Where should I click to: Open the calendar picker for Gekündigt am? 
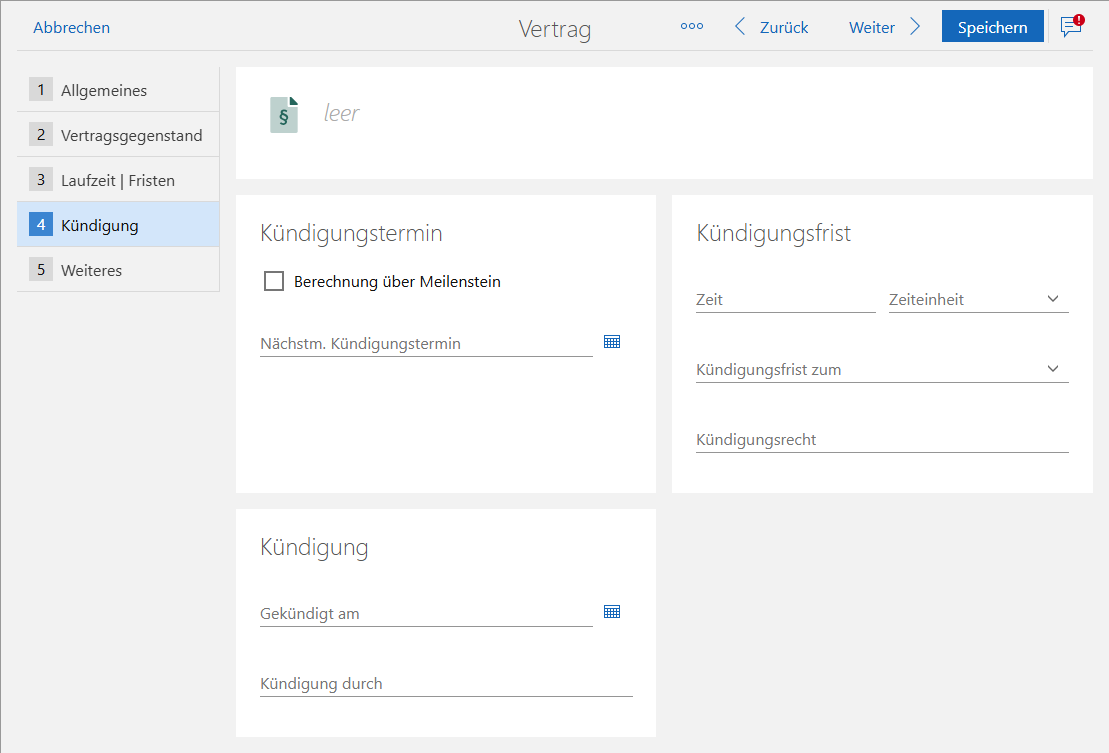tap(611, 611)
